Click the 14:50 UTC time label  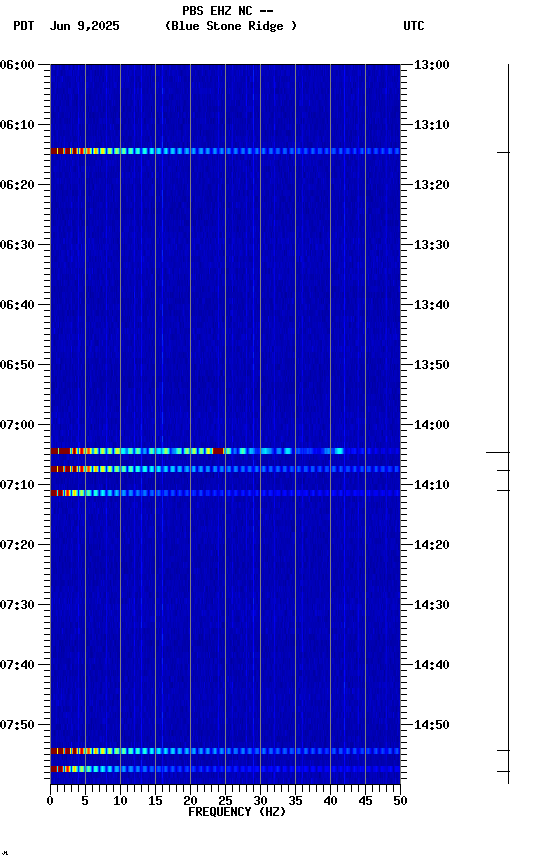[432, 725]
